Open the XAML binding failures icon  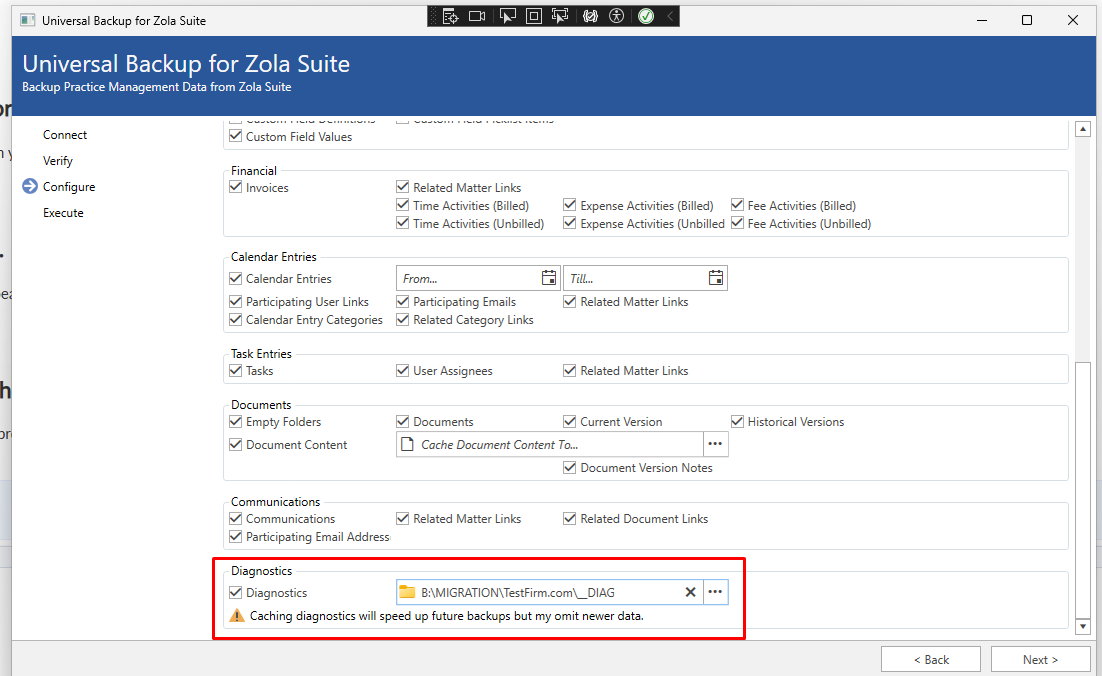click(x=590, y=16)
